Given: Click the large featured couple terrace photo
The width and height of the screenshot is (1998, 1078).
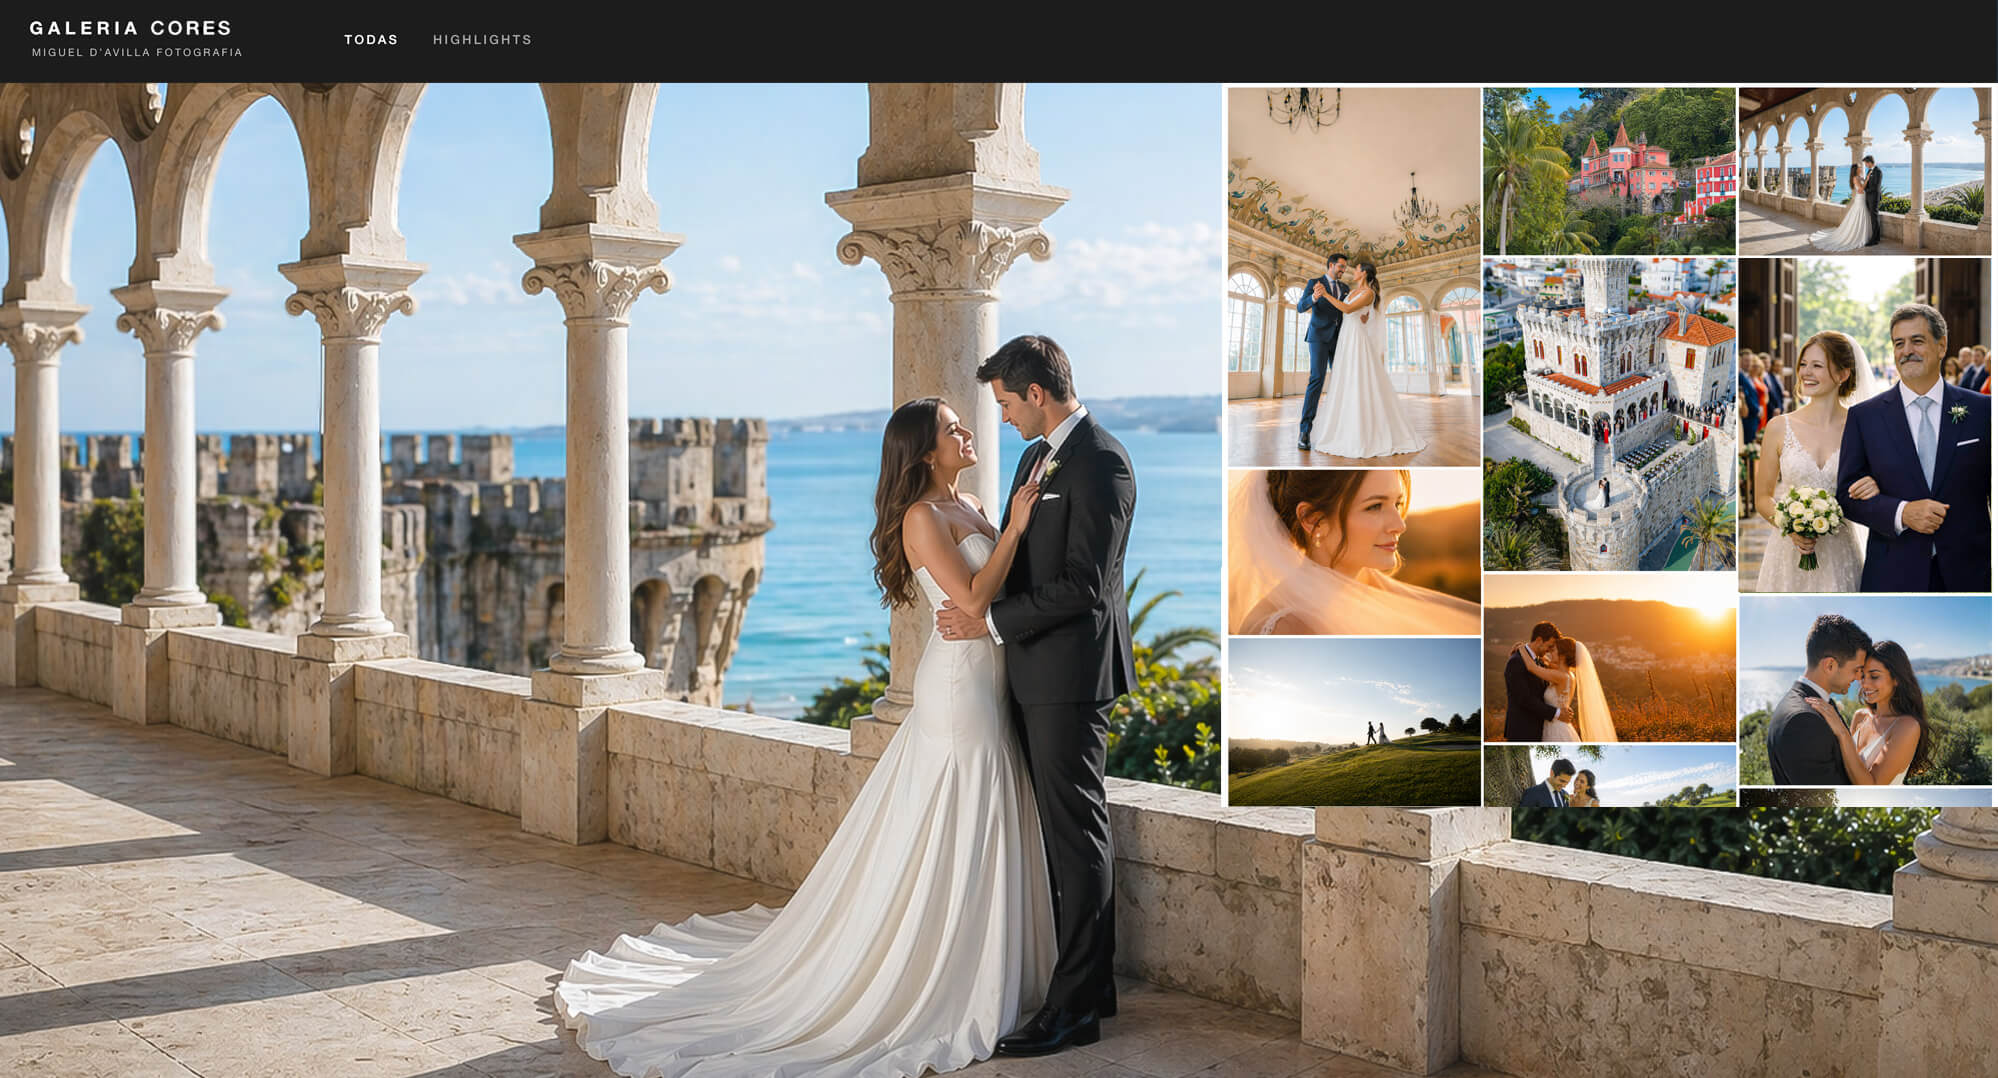Looking at the screenshot, I should pyautogui.click(x=610, y=580).
